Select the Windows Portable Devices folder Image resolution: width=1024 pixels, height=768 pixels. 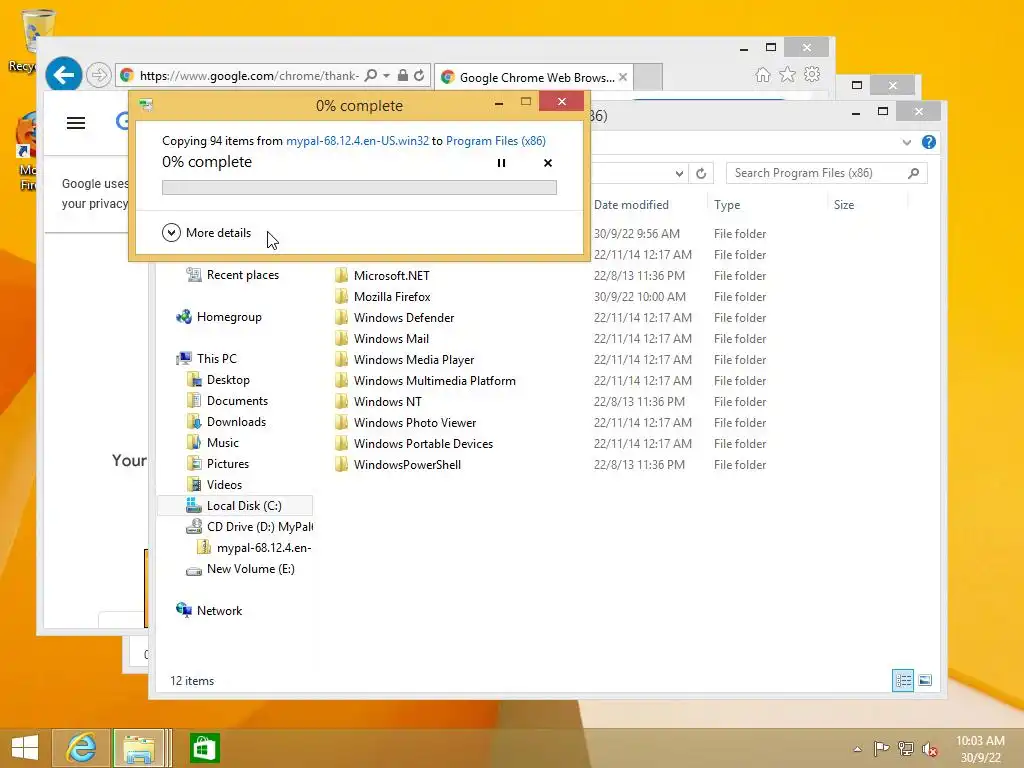[423, 443]
